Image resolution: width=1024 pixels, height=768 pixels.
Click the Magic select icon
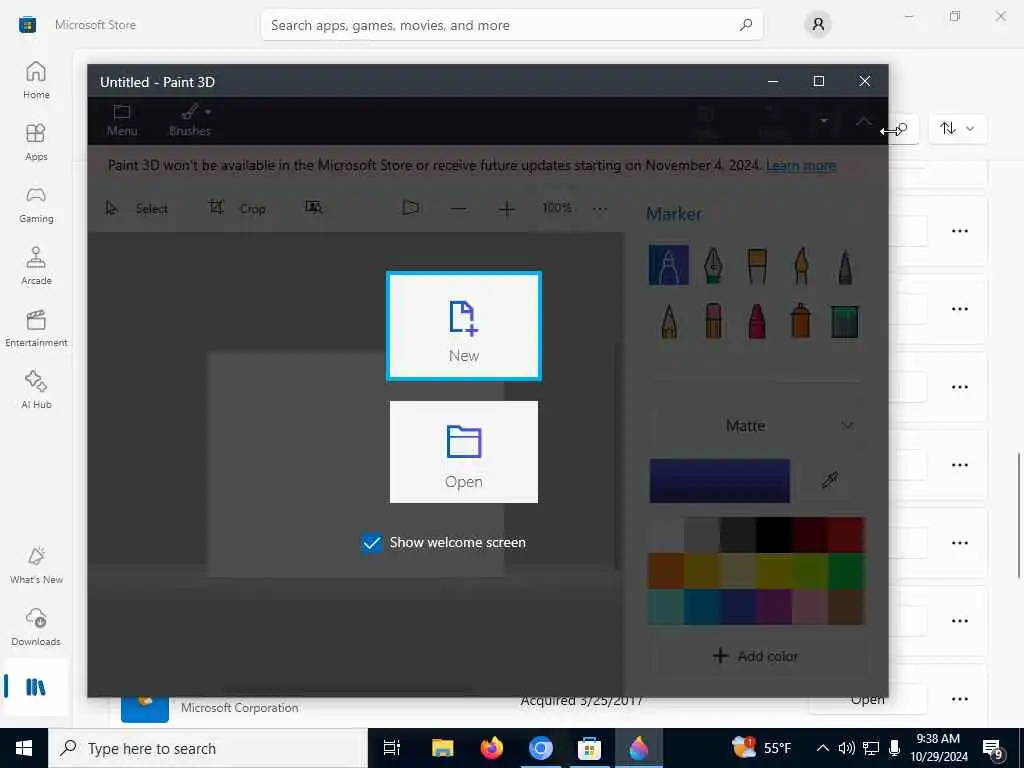[x=313, y=208]
